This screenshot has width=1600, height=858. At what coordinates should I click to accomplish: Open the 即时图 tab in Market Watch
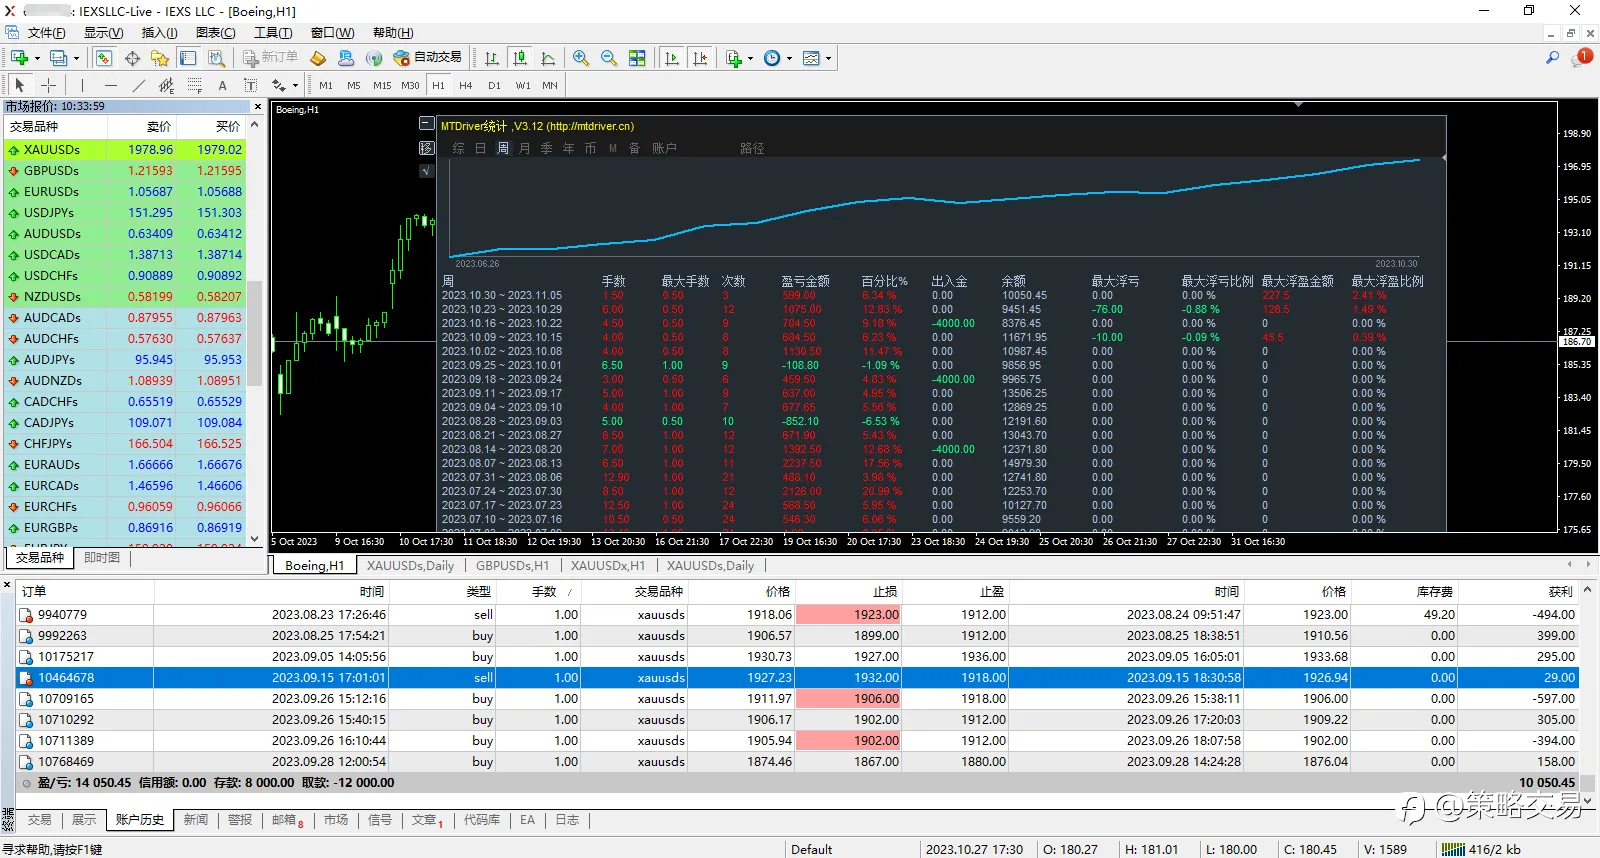tap(102, 558)
